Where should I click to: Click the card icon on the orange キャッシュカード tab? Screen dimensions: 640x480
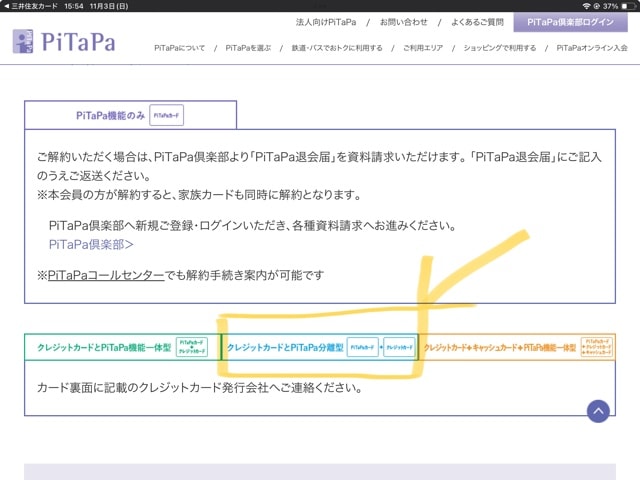pyautogui.click(x=598, y=347)
